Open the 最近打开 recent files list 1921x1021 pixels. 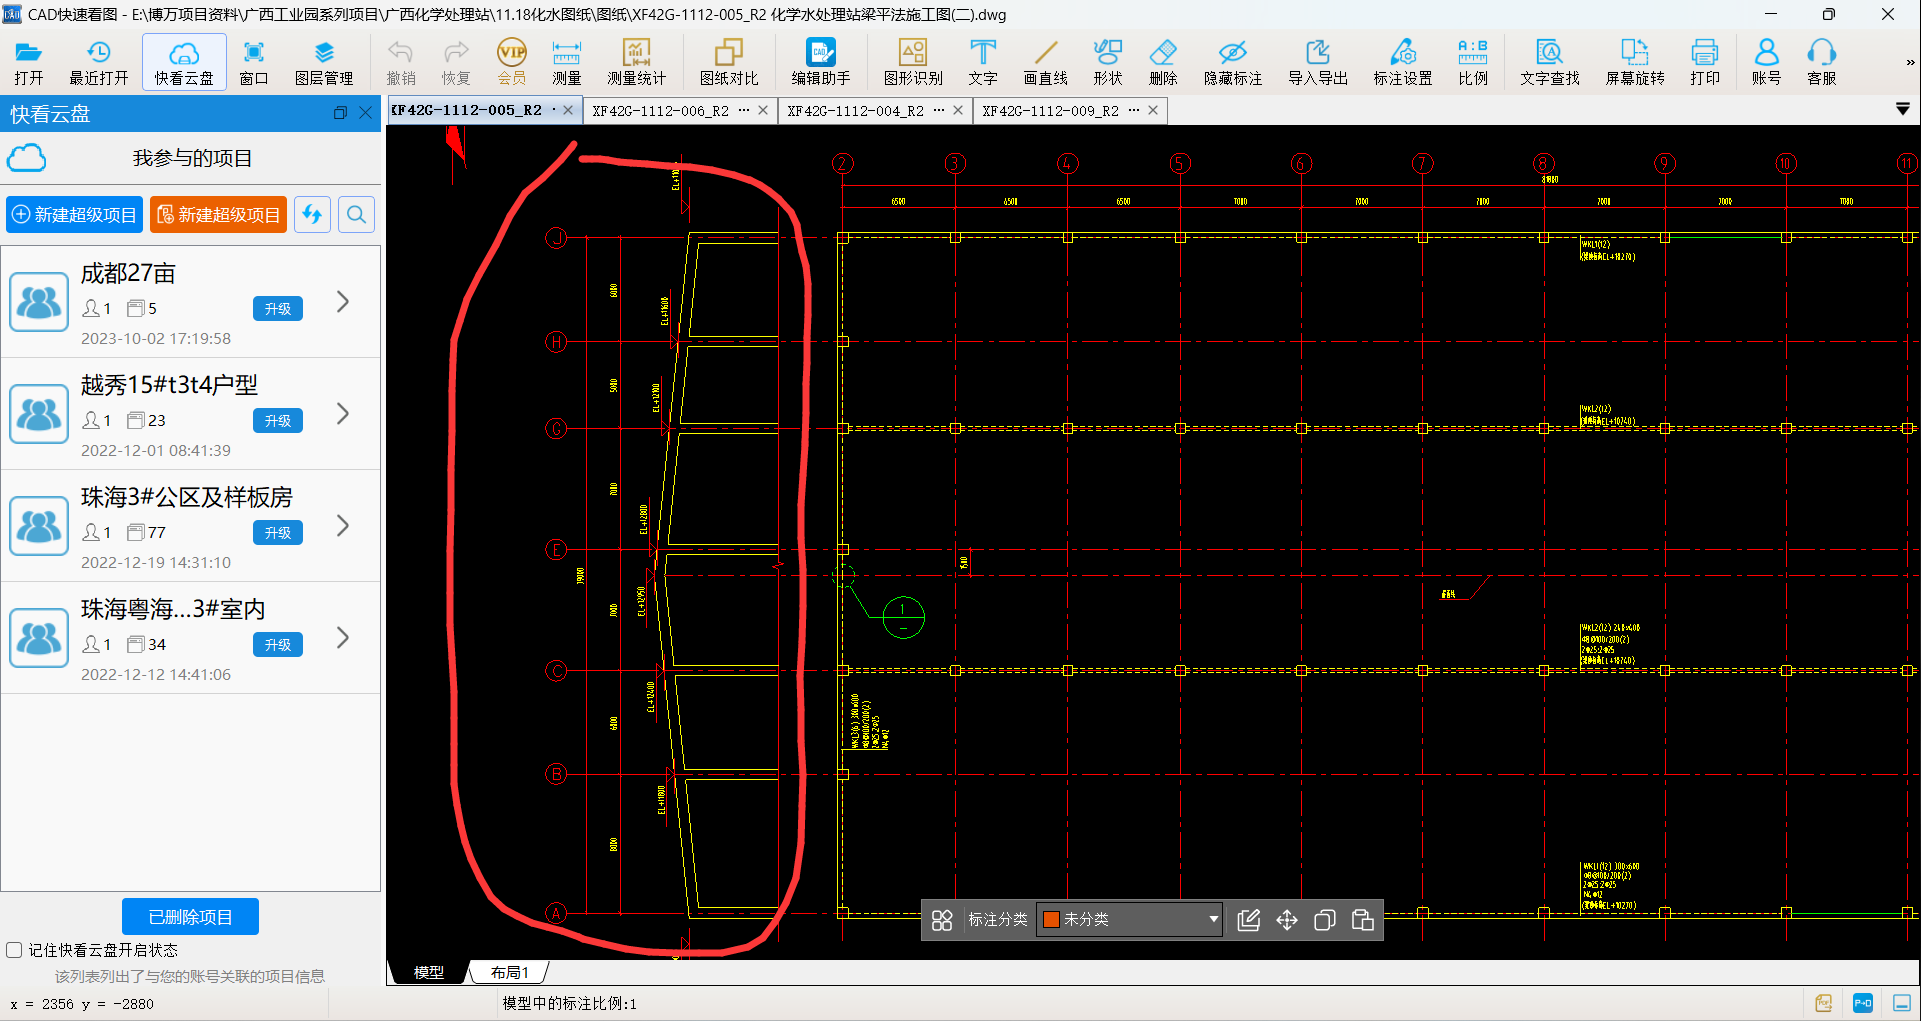pos(98,62)
